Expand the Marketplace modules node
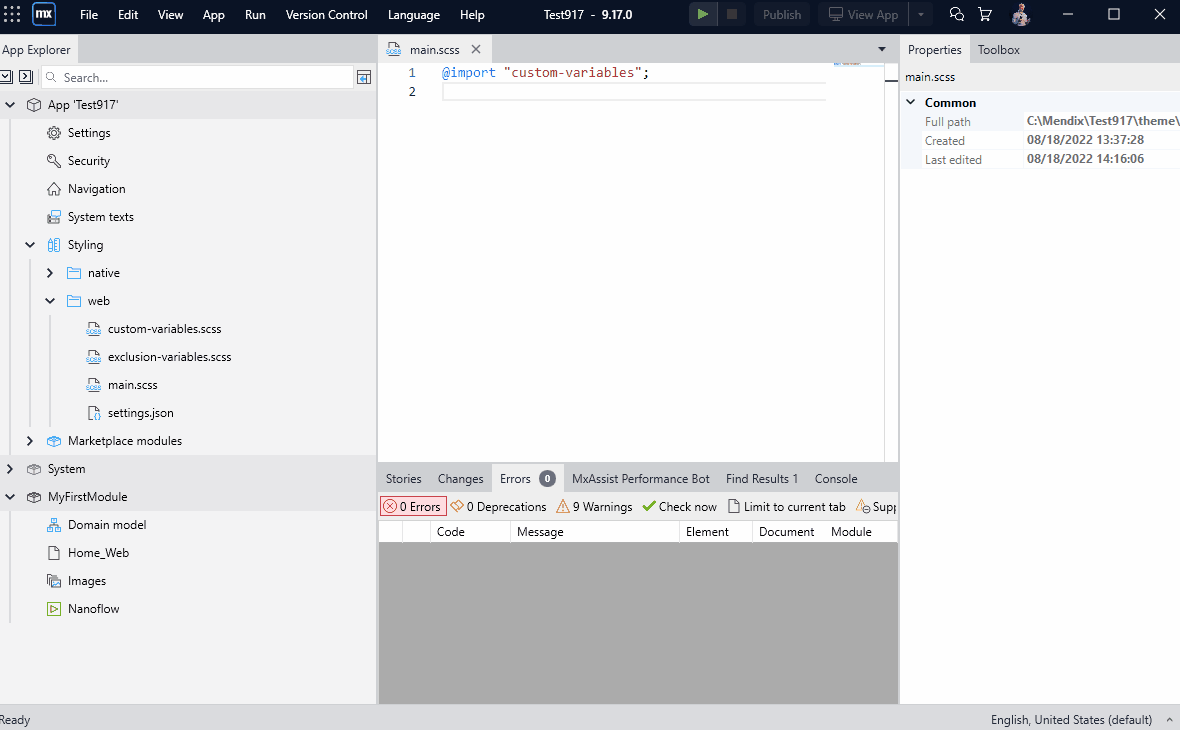Screen dimensions: 1180x730 29,440
